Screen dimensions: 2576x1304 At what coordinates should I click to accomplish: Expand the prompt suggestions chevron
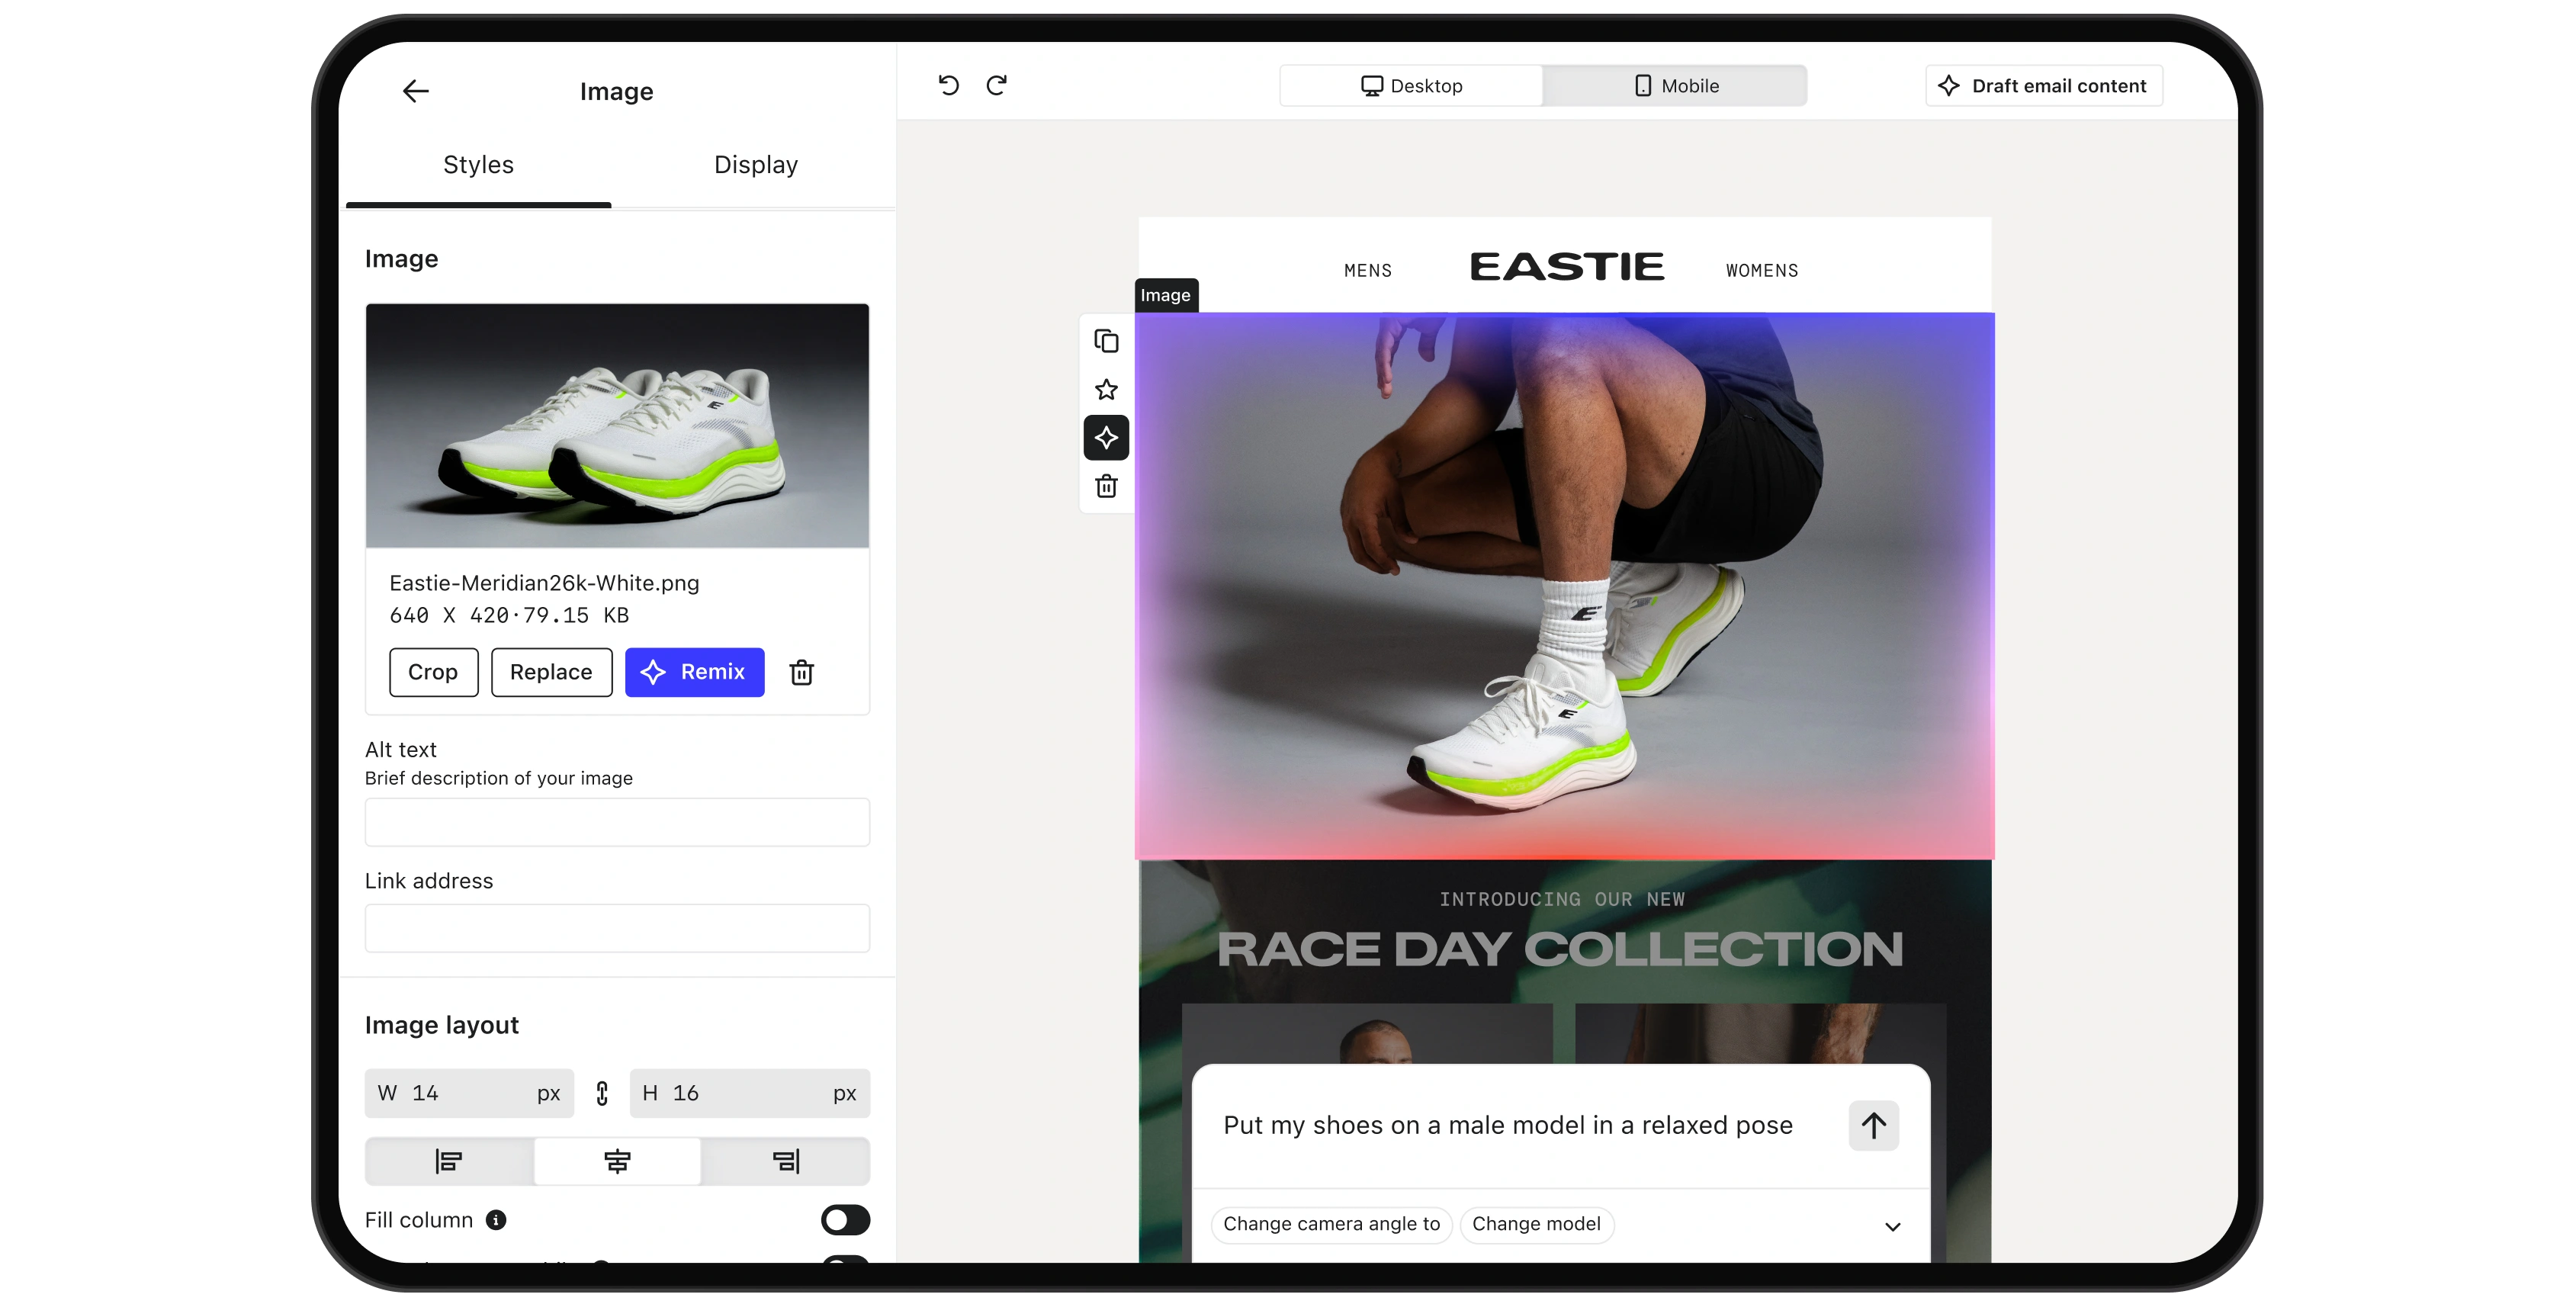[1892, 1226]
